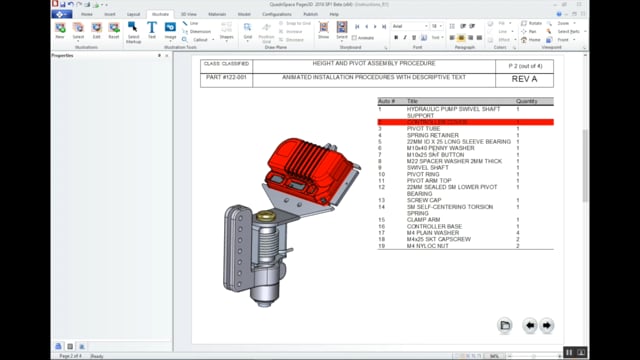Pick the Line drawing tool
The width and height of the screenshot is (640, 360).
(x=190, y=23)
